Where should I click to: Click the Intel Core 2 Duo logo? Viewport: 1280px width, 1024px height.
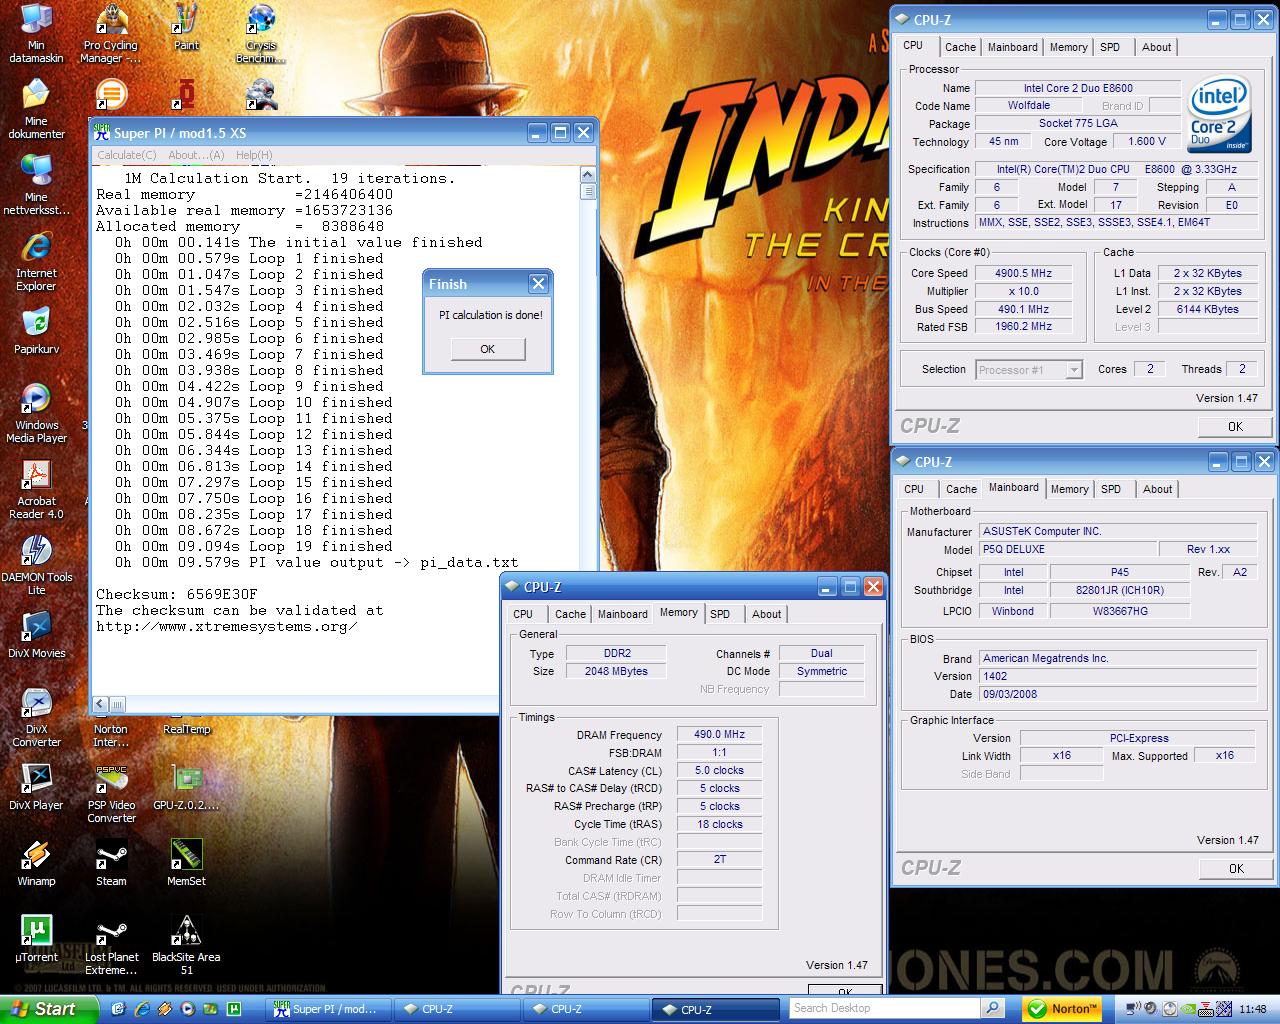pyautogui.click(x=1218, y=116)
